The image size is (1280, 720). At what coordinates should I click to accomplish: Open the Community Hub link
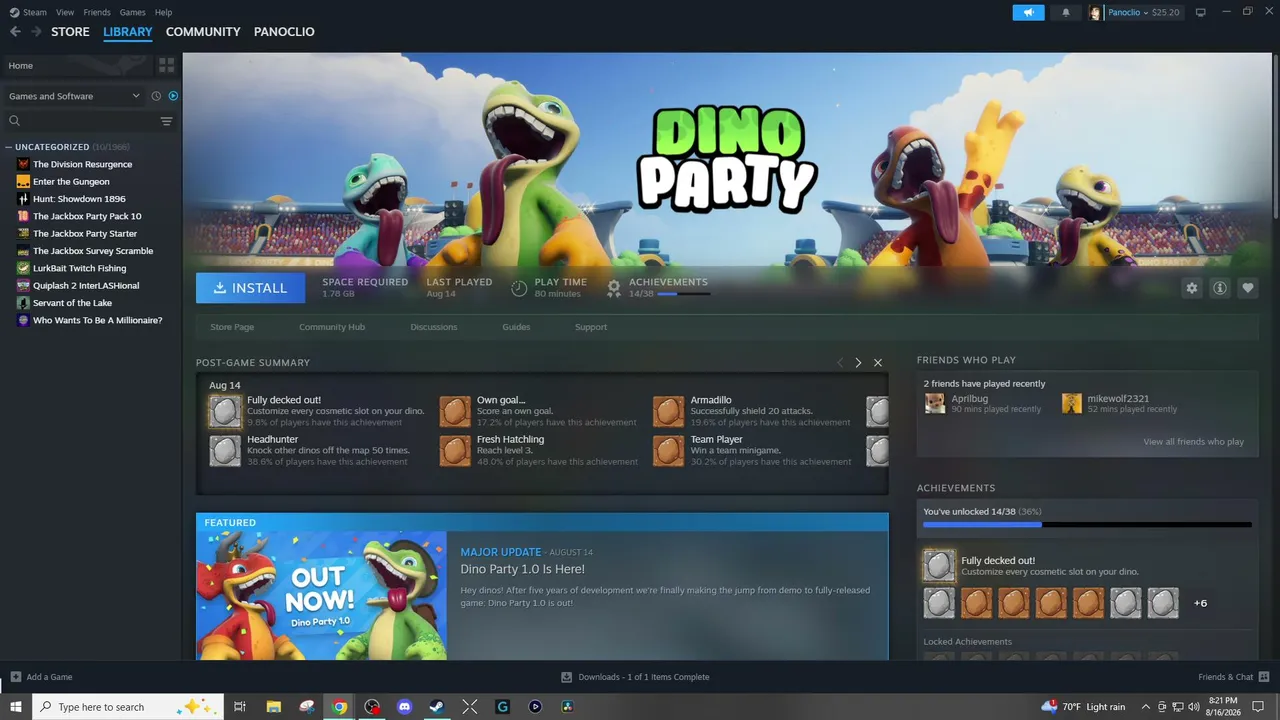click(x=332, y=327)
